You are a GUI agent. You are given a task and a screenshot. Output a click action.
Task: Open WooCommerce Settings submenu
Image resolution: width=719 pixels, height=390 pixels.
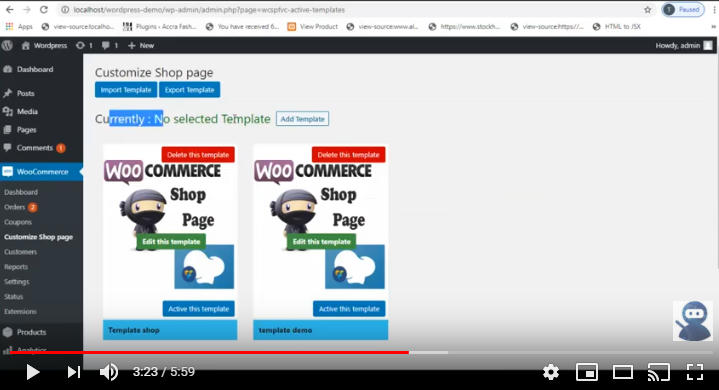[17, 281]
